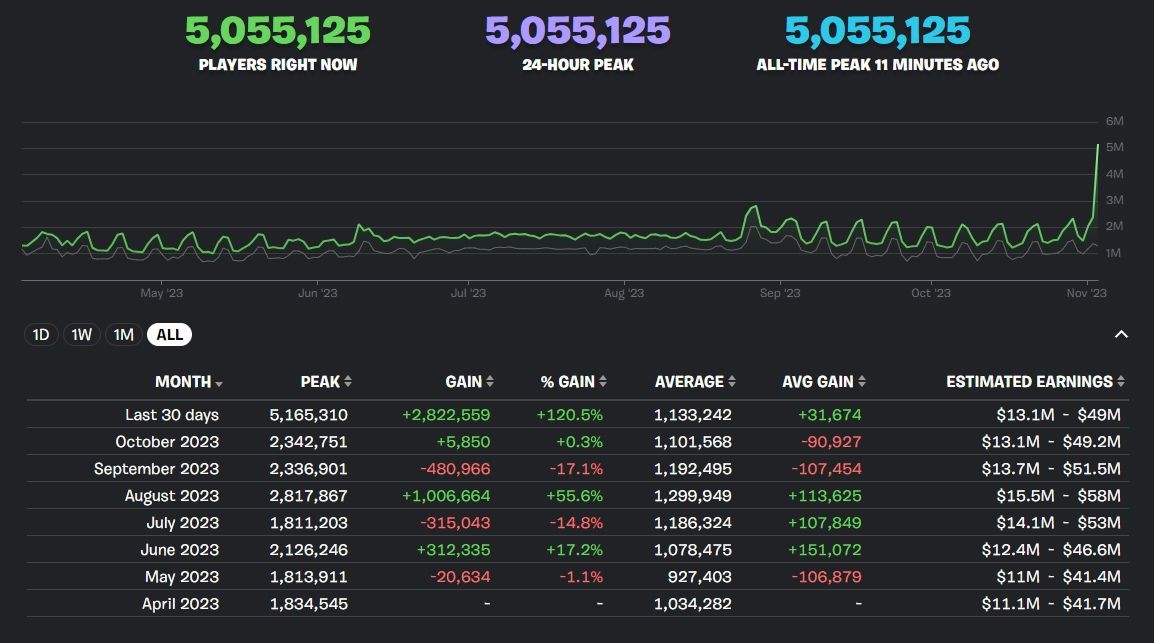The height and width of the screenshot is (643, 1154).
Task: Click the All-Time Peak value
Action: pos(877,31)
